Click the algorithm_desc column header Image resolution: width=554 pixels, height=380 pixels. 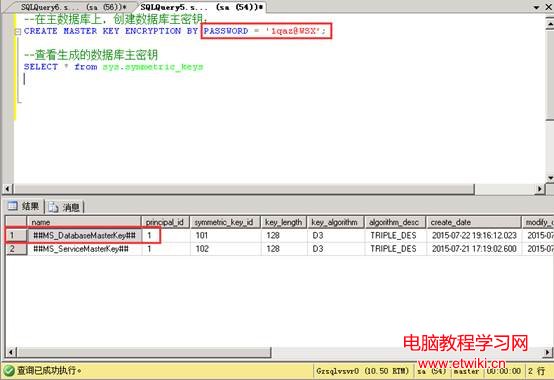[395, 222]
